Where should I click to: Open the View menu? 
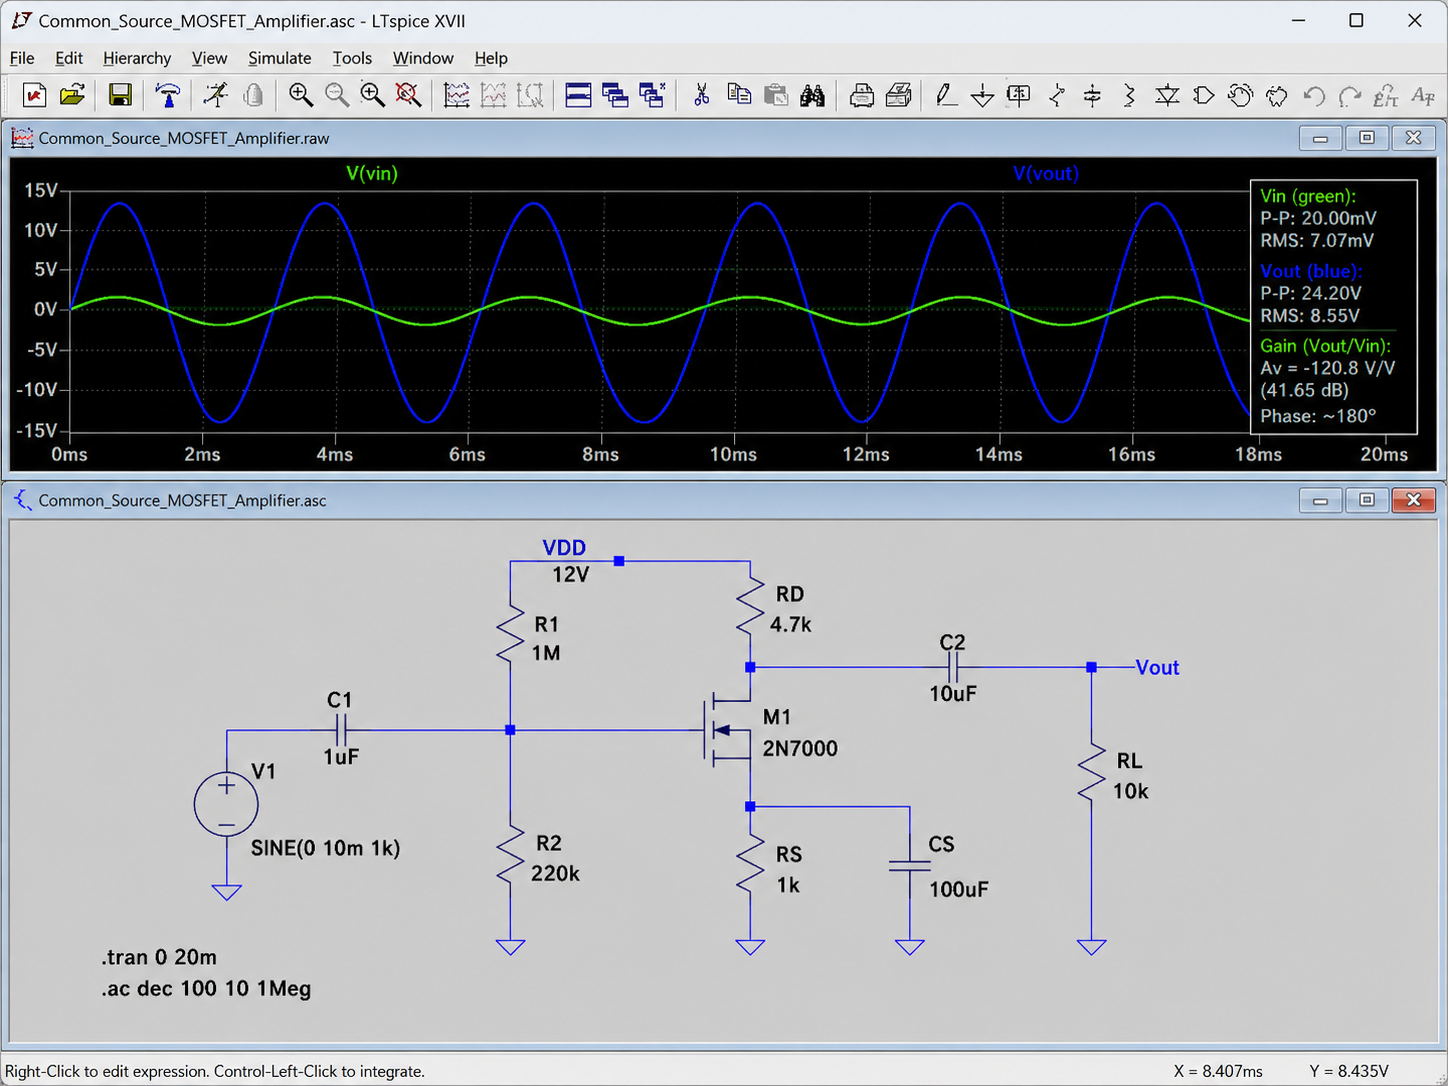click(209, 58)
